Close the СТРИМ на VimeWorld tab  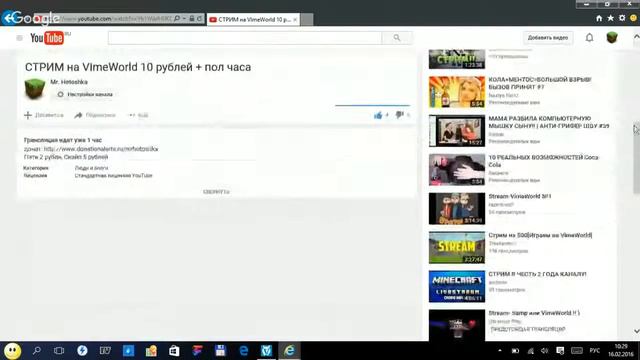[295, 19]
